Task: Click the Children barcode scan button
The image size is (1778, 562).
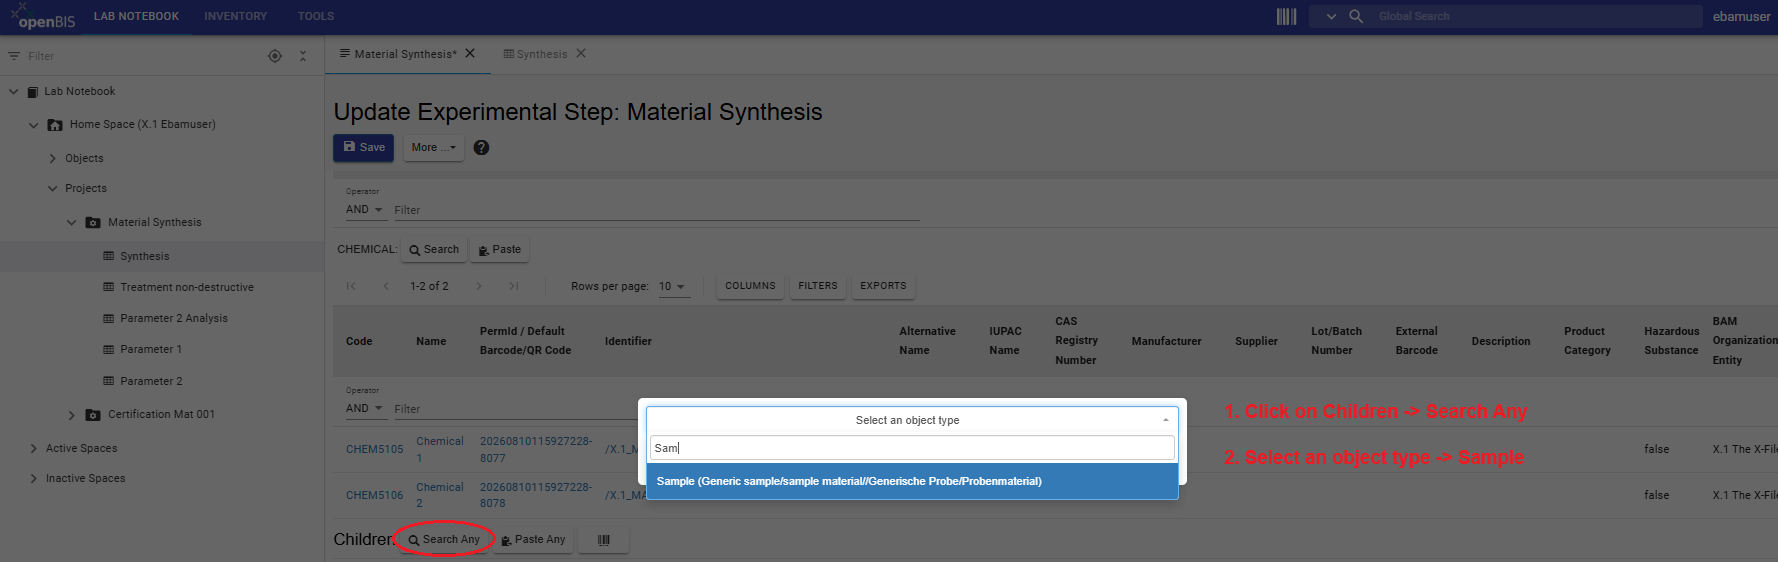Action: (x=604, y=539)
